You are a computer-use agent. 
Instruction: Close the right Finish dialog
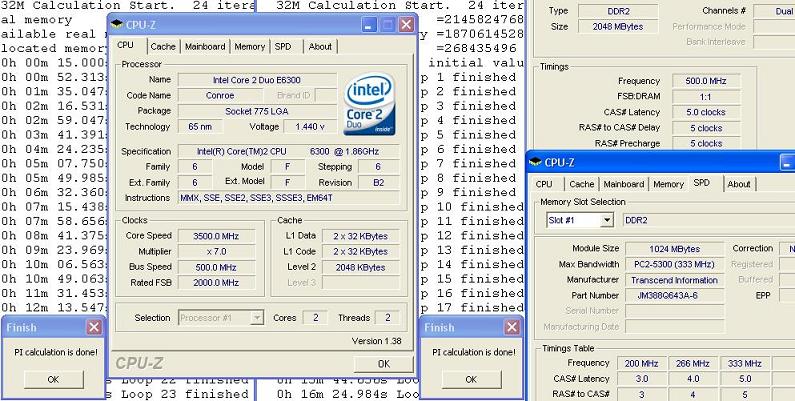coord(512,327)
